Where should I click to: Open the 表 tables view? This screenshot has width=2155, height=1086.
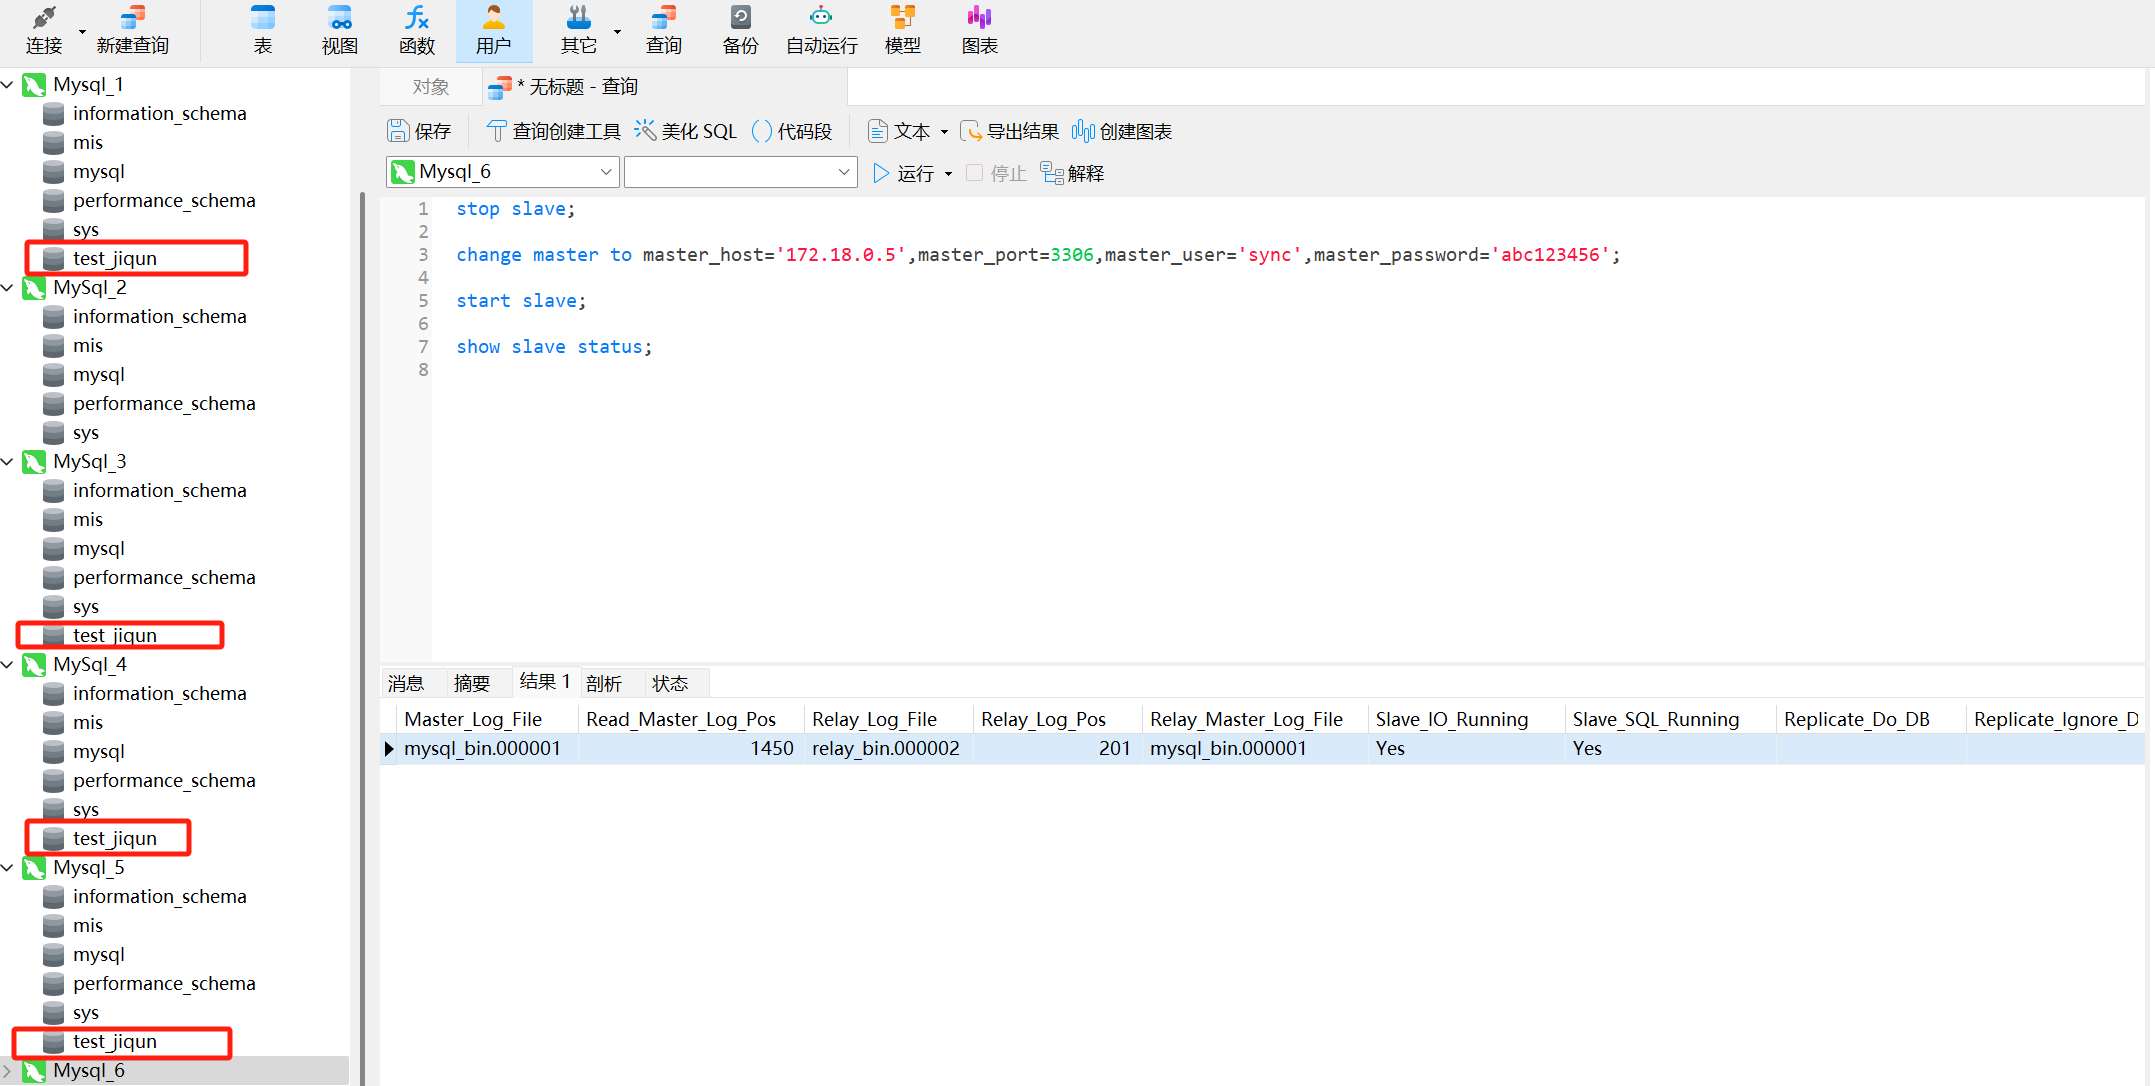263,30
